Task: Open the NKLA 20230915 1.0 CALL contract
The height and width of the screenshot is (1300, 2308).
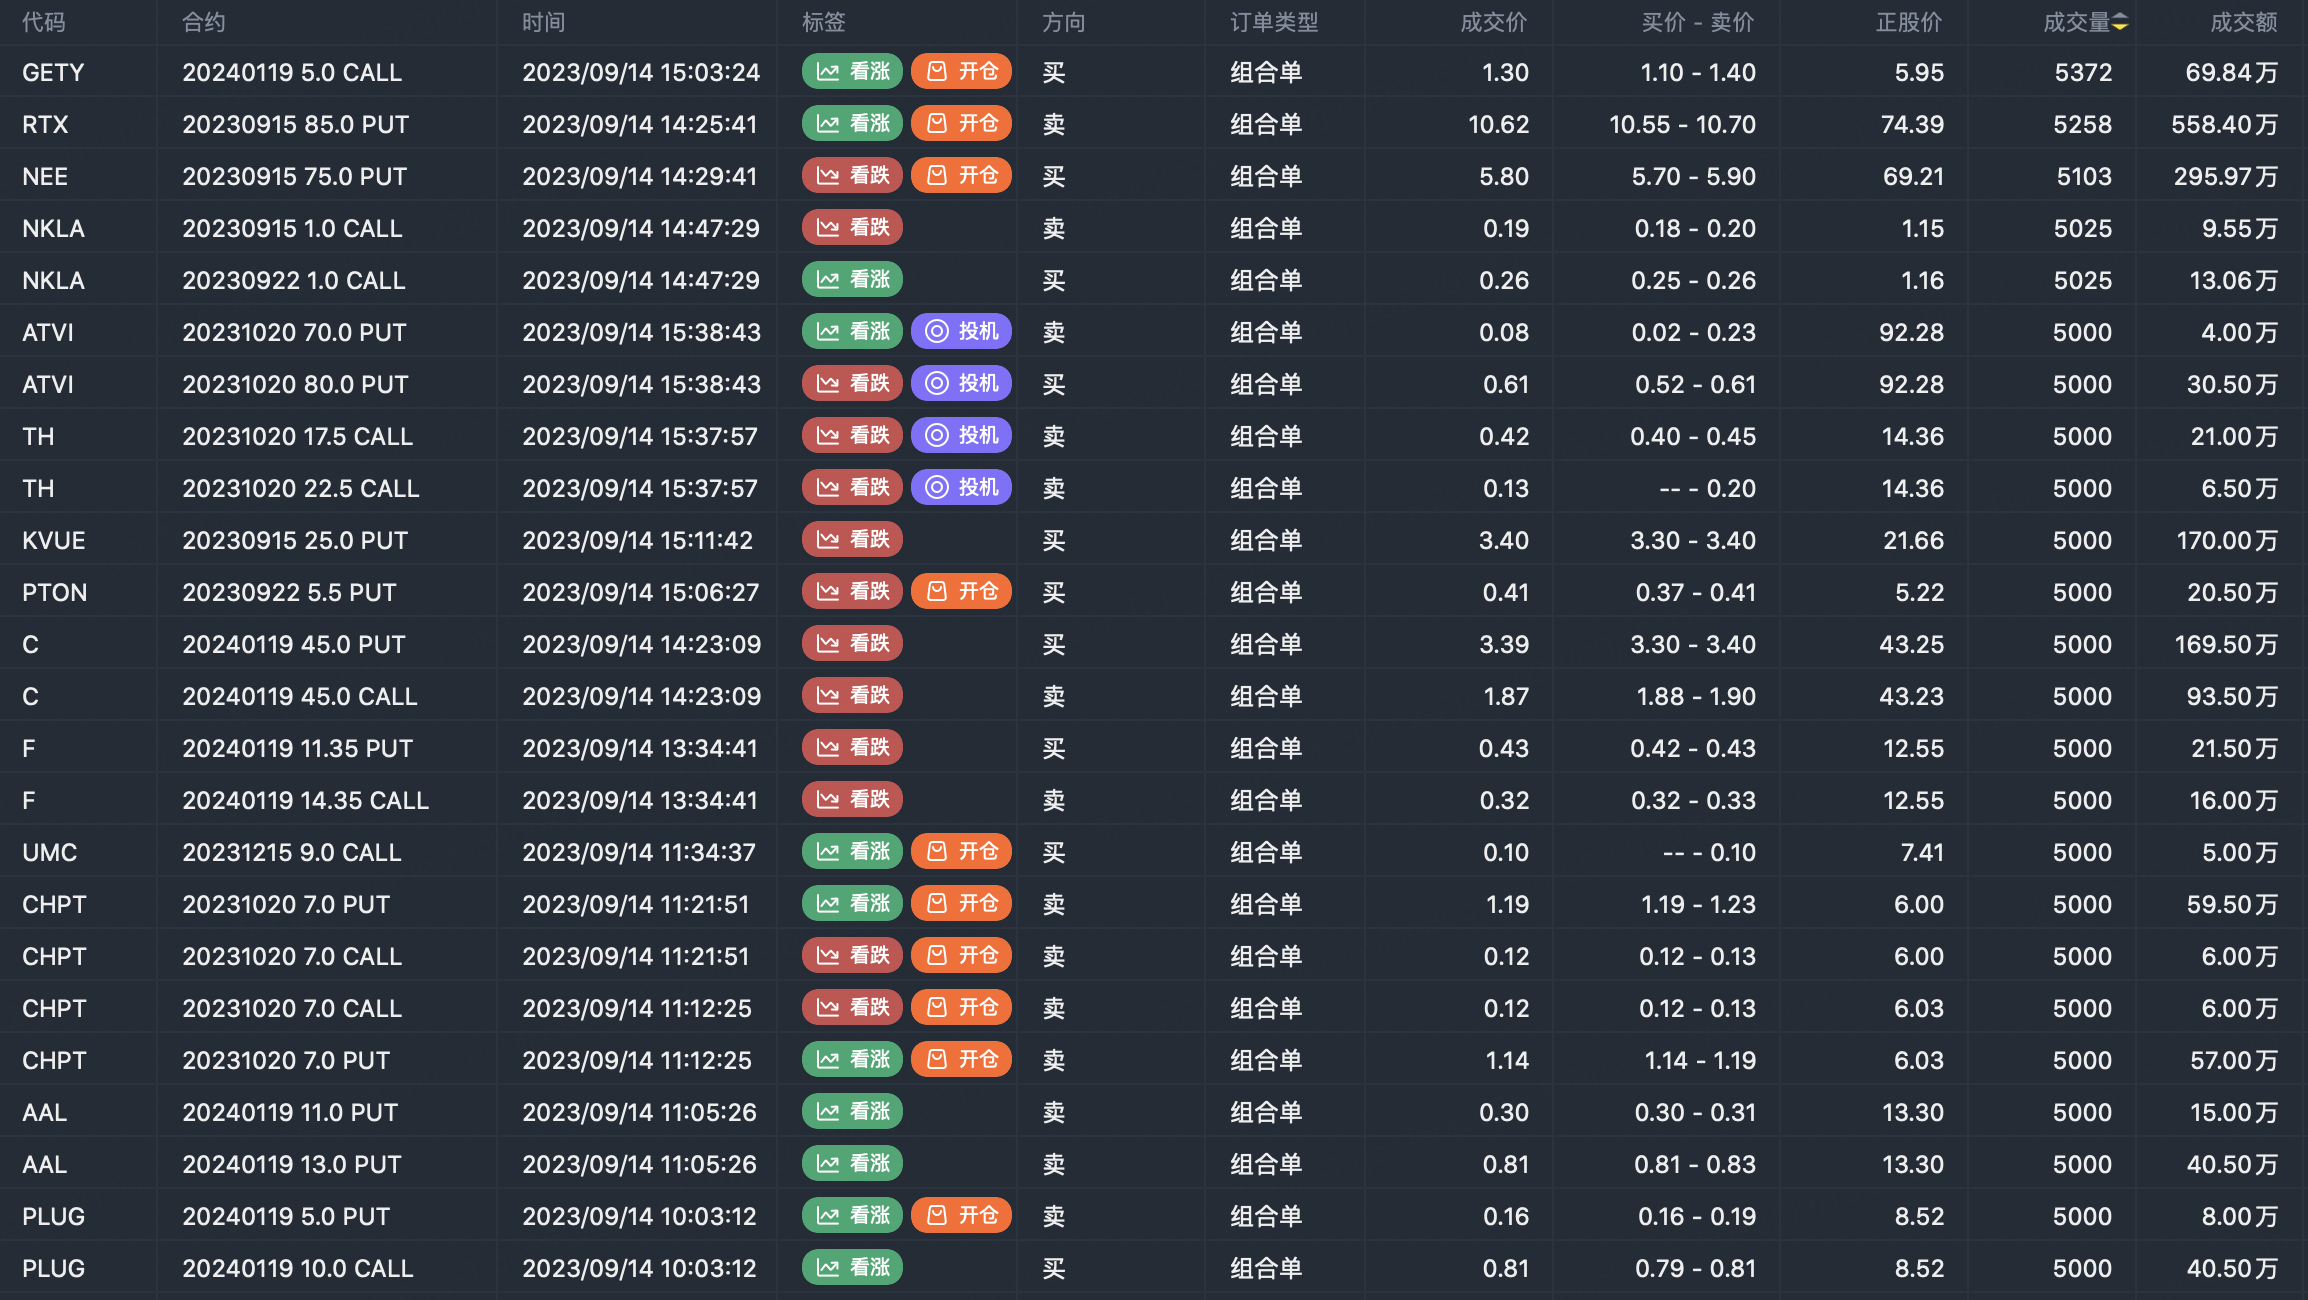Action: pyautogui.click(x=292, y=228)
